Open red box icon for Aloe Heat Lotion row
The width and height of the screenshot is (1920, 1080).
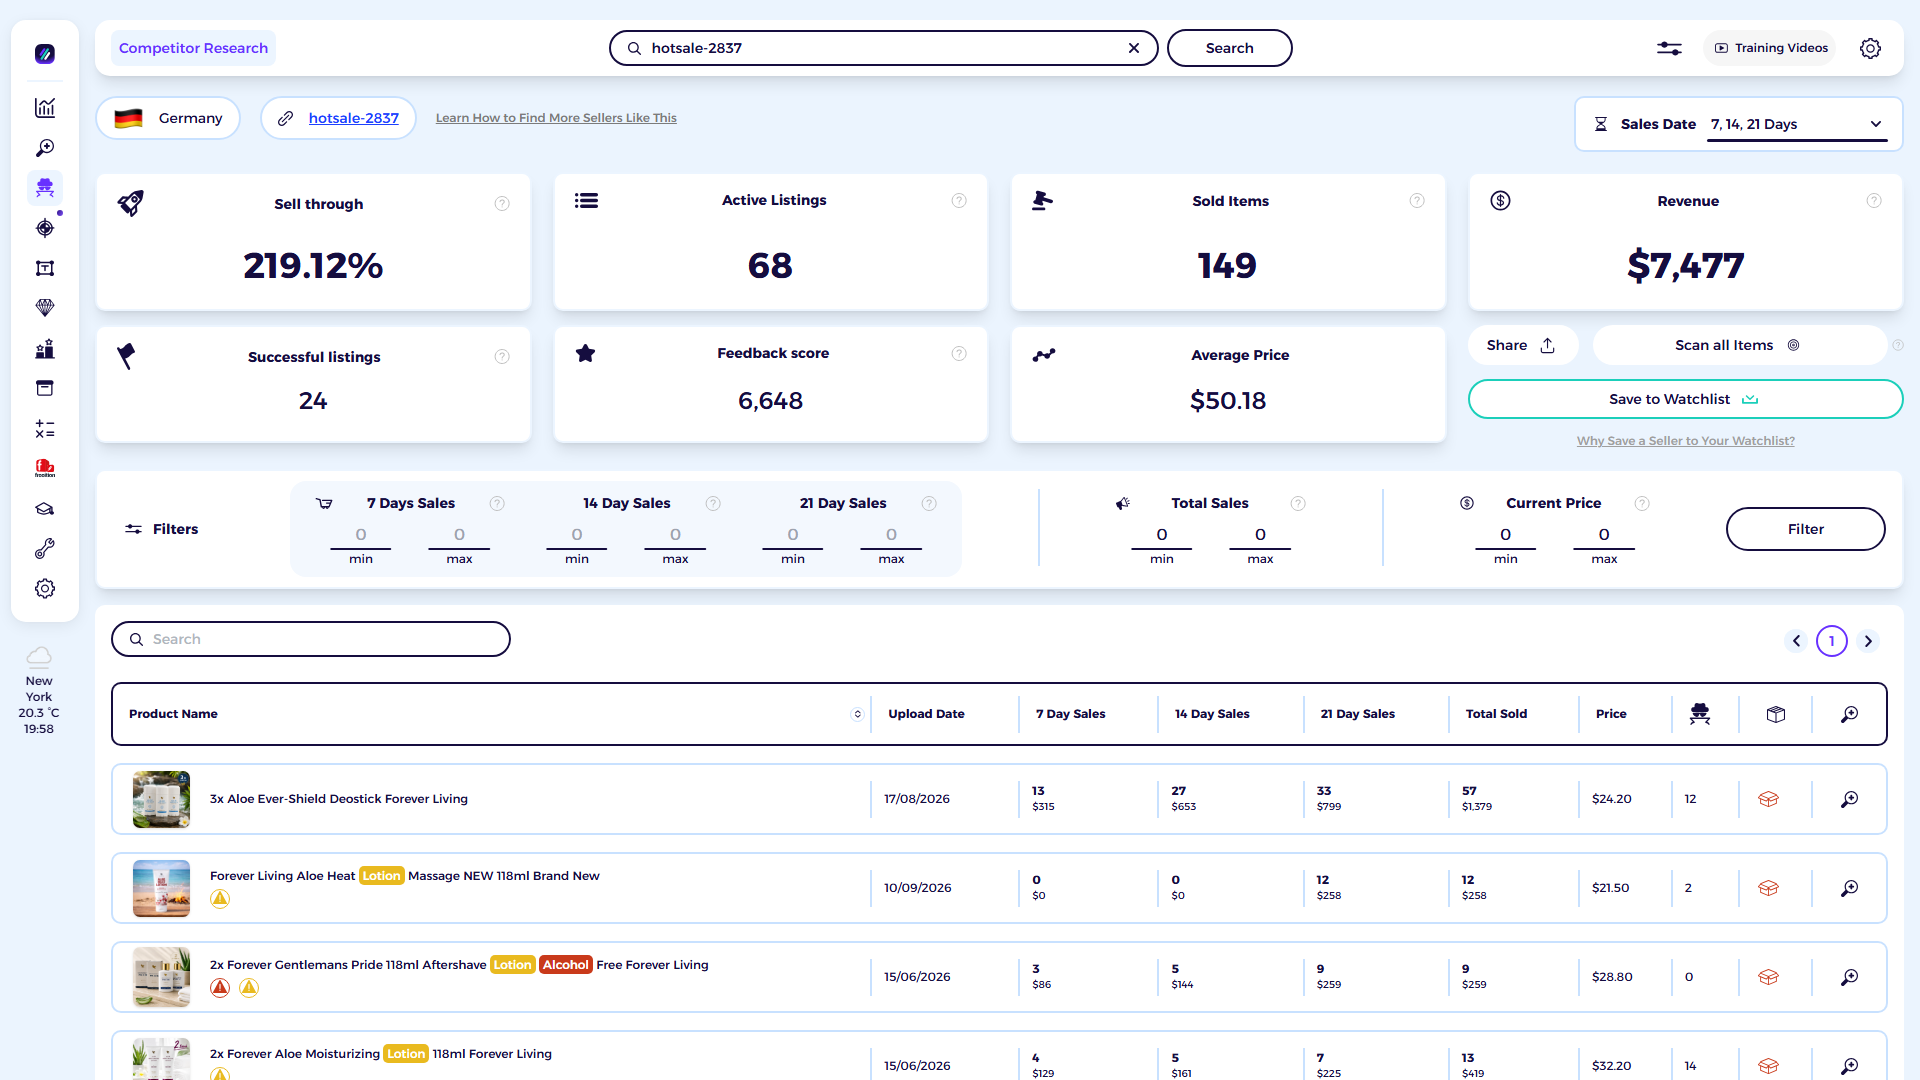point(1768,888)
